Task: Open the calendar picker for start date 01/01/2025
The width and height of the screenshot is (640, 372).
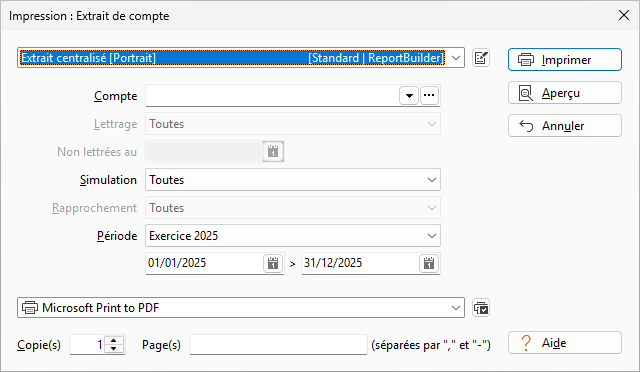Action: [273, 263]
